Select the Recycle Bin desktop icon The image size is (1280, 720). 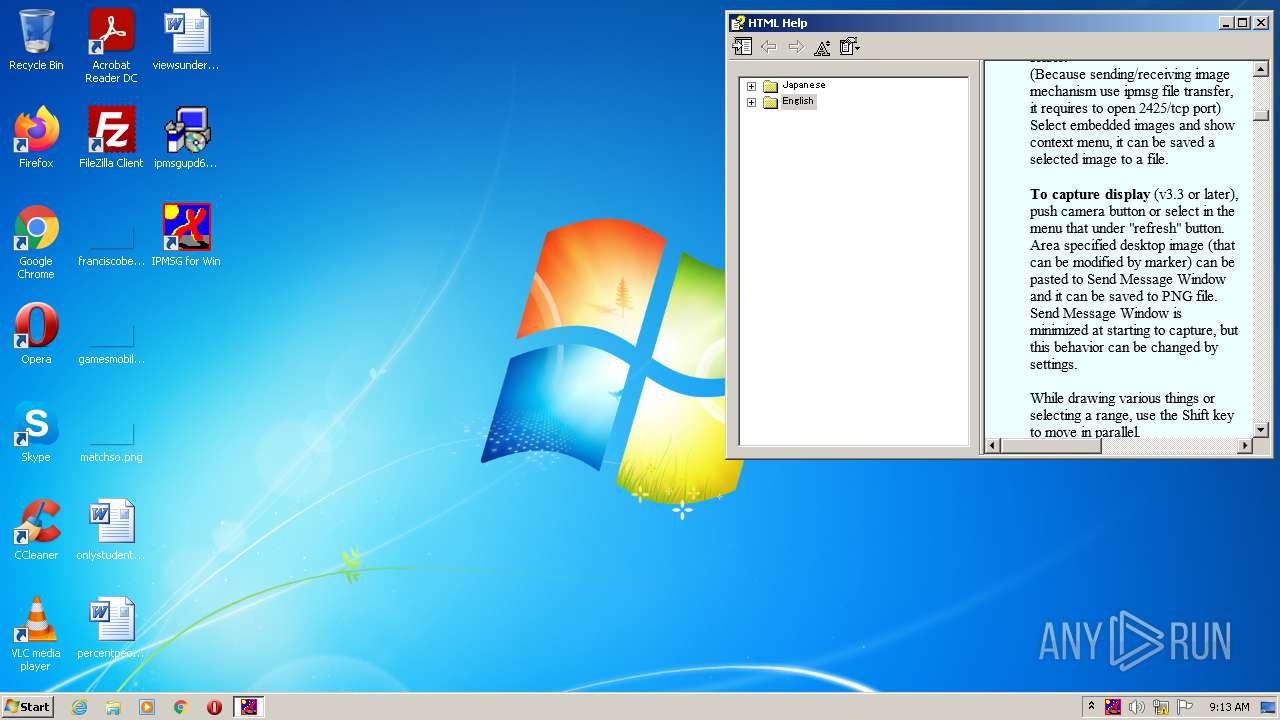tap(36, 41)
